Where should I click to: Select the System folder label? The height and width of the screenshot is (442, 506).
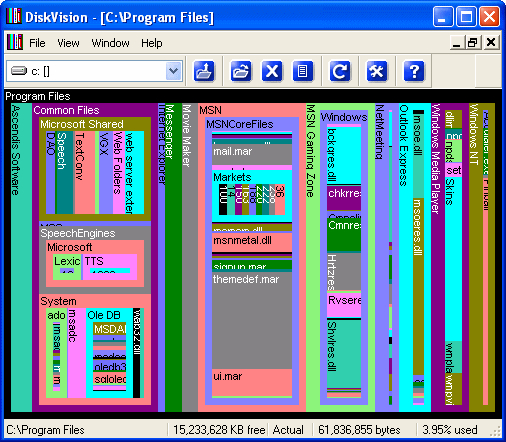pos(58,301)
